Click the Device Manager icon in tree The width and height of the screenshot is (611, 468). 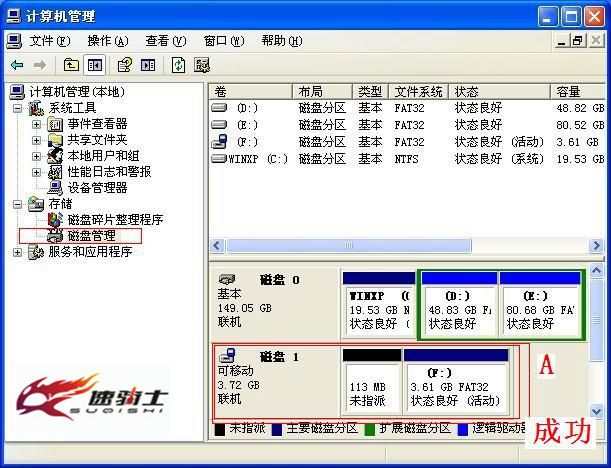pos(55,188)
